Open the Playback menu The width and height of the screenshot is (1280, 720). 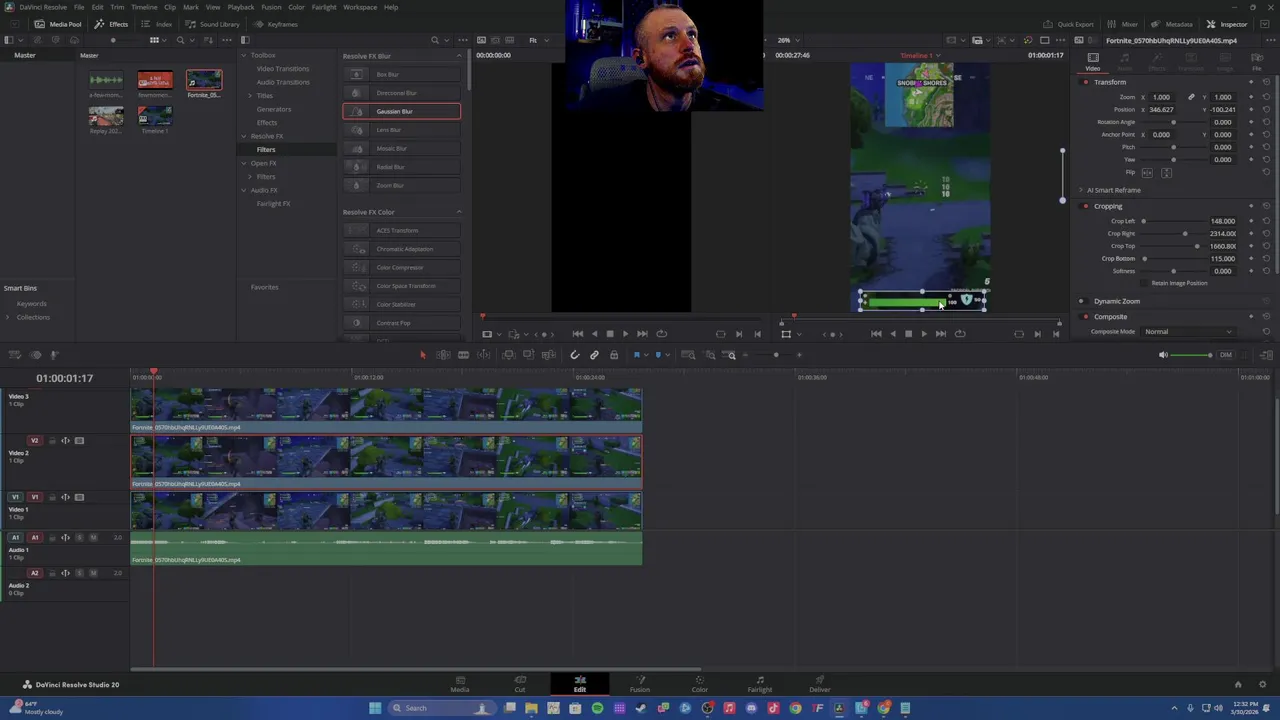pyautogui.click(x=241, y=7)
